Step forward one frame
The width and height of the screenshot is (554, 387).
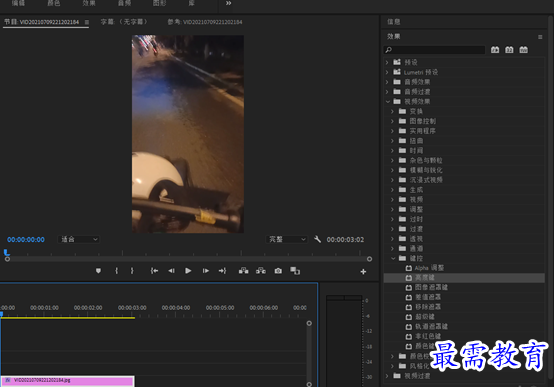205,271
